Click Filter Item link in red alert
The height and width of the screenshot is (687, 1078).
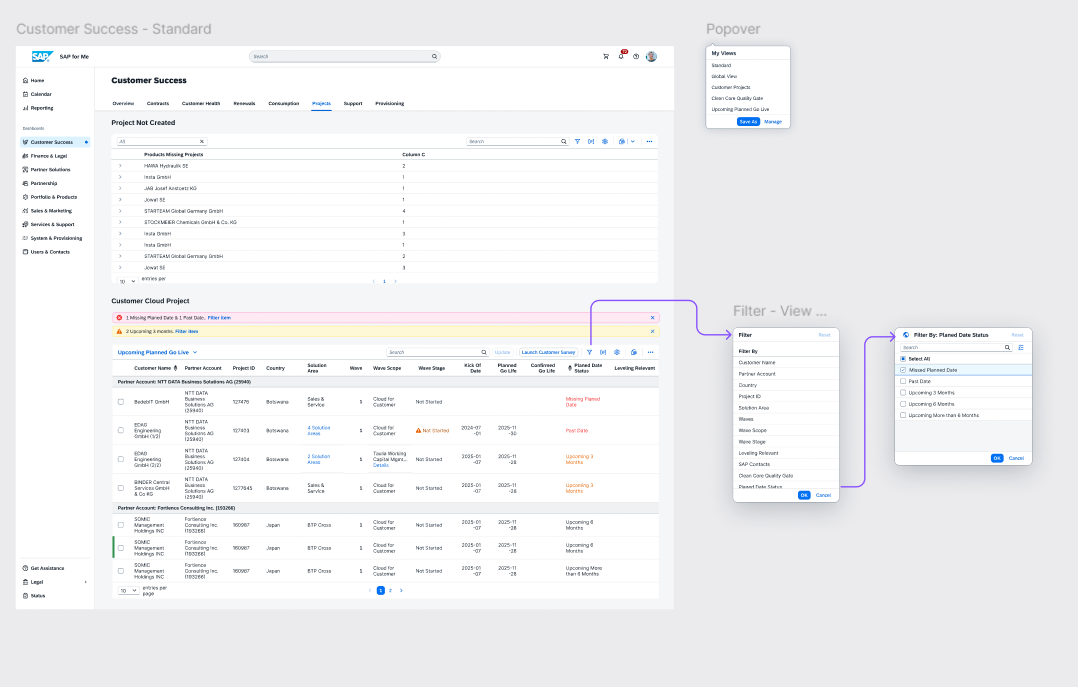pos(219,318)
